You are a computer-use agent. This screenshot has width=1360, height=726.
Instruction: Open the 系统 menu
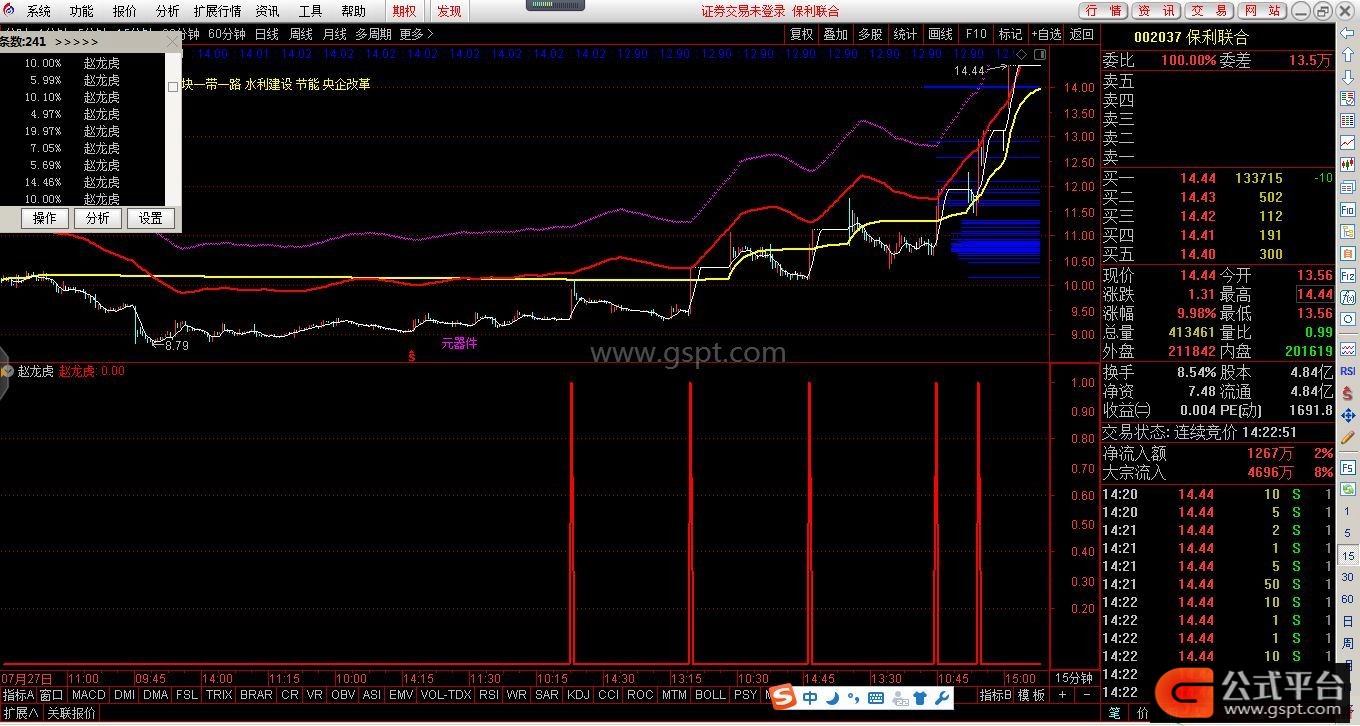38,11
